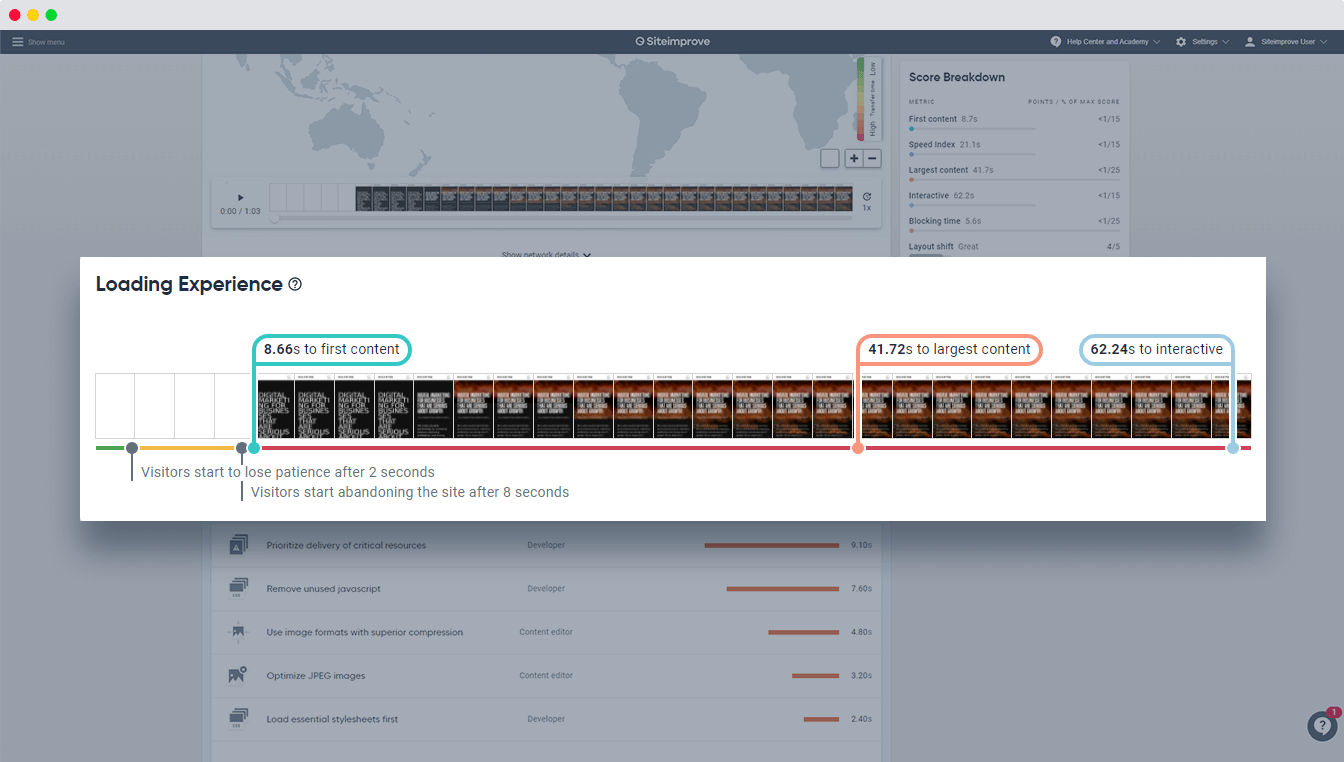This screenshot has width=1344, height=762.
Task: Click the Optimize JPEG images icon
Action: 237,676
